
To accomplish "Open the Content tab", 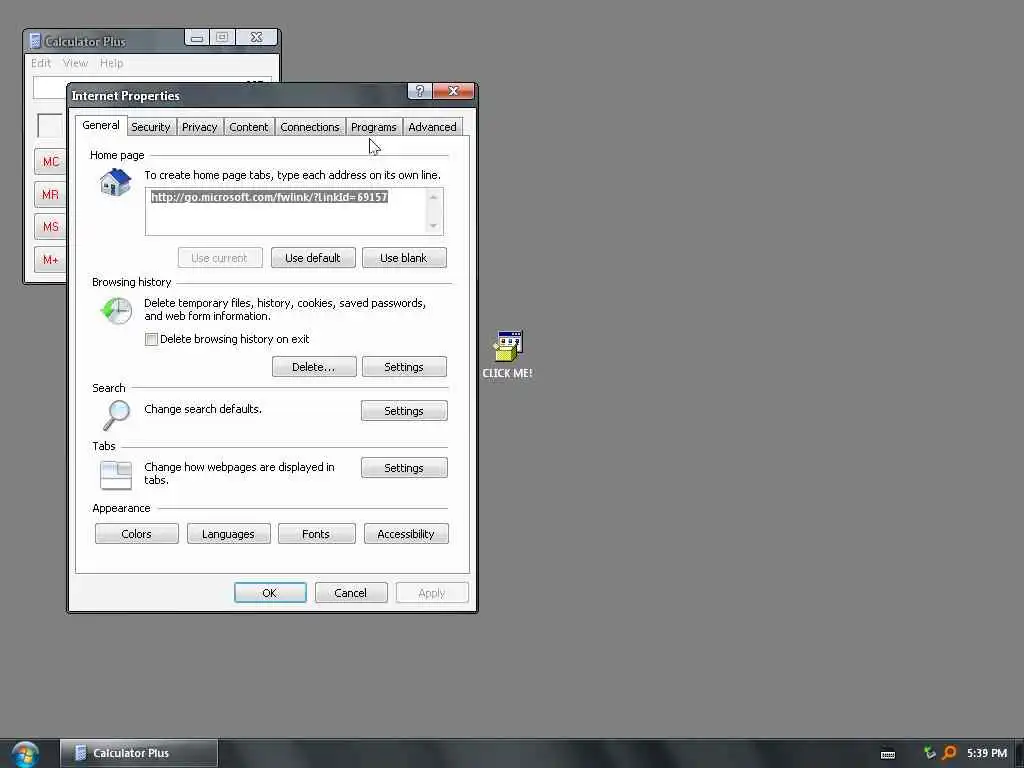I will coord(248,127).
